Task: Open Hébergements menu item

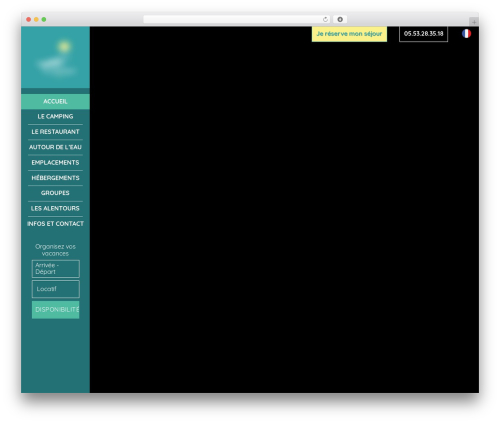Action: tap(55, 178)
